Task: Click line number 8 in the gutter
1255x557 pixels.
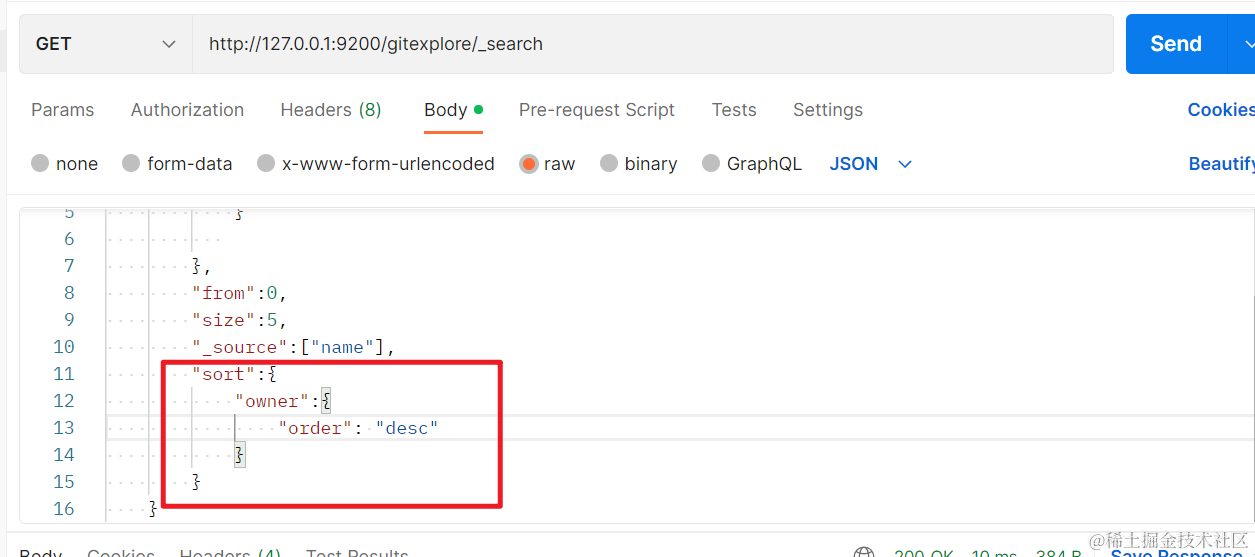Action: pyautogui.click(x=69, y=293)
